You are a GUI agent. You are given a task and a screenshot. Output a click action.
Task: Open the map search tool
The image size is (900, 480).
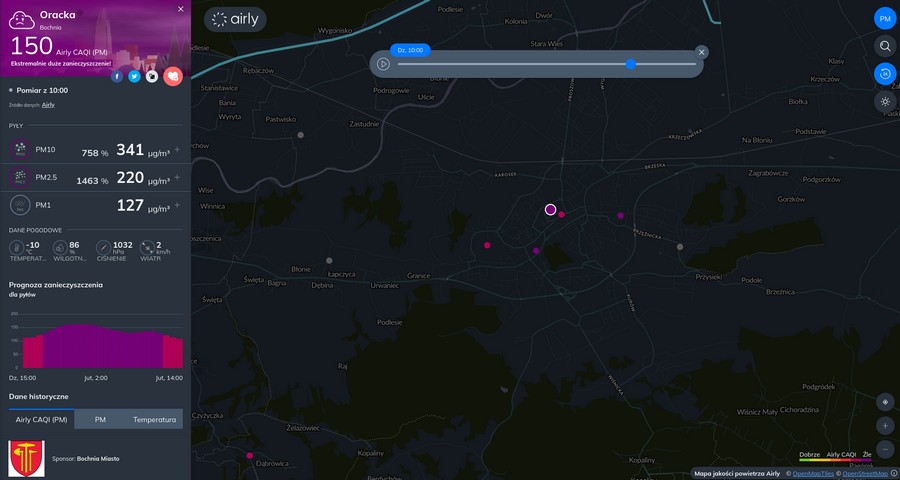pyautogui.click(x=885, y=46)
